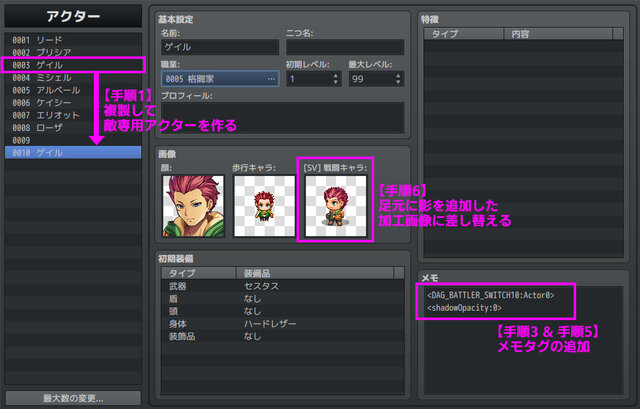
Task: Select highlighted actor 0010 ゲイル
Action: pyautogui.click(x=73, y=153)
